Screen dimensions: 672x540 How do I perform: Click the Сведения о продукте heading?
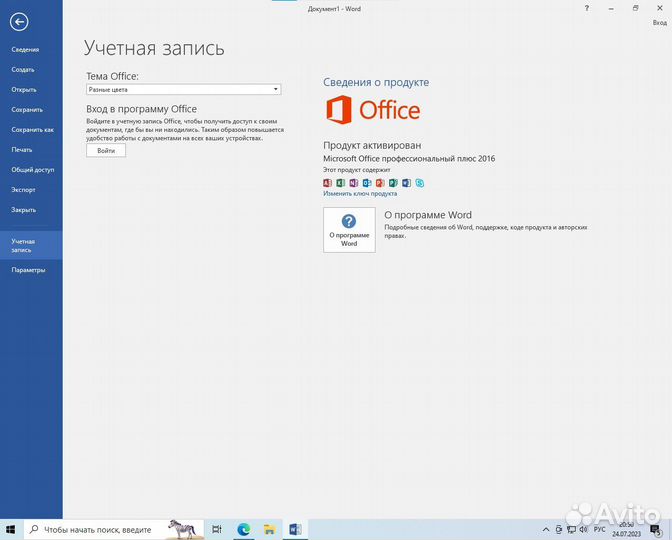376,82
